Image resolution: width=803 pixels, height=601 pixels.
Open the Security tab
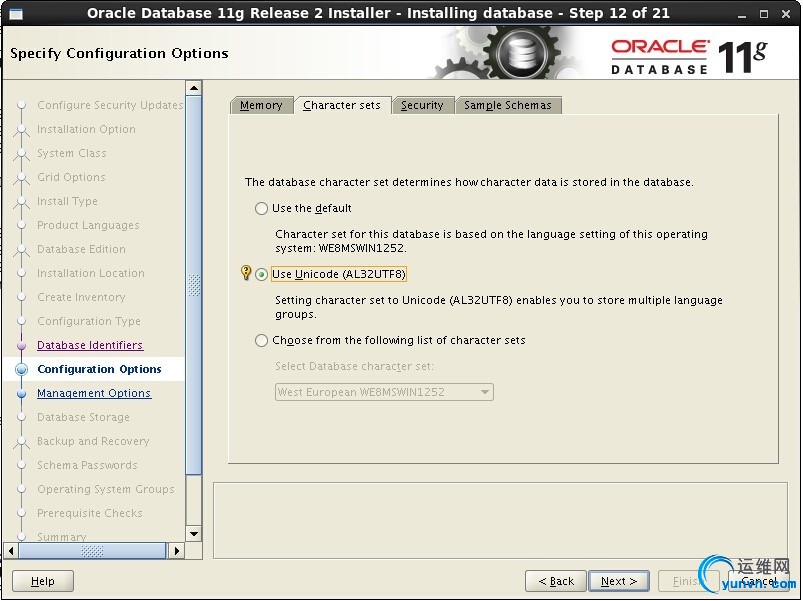pyautogui.click(x=422, y=105)
